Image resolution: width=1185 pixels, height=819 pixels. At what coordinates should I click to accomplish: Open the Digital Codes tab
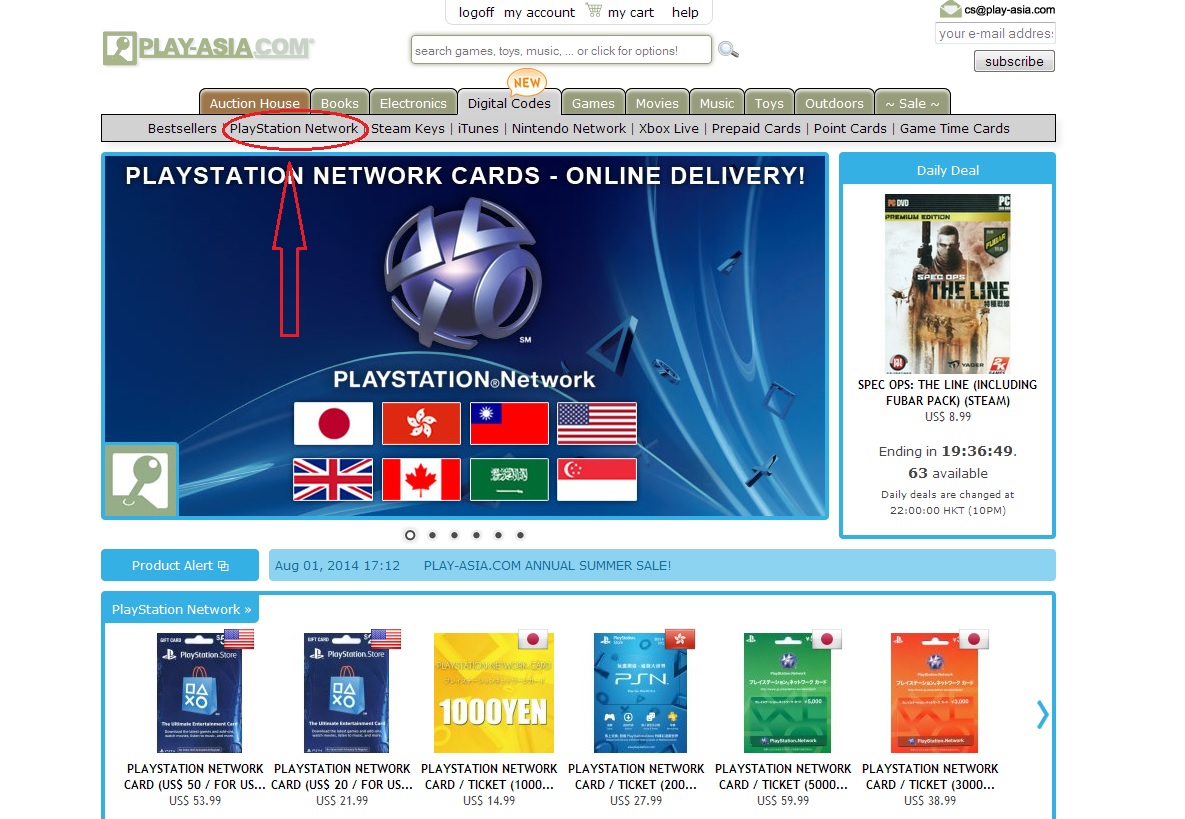click(x=509, y=103)
